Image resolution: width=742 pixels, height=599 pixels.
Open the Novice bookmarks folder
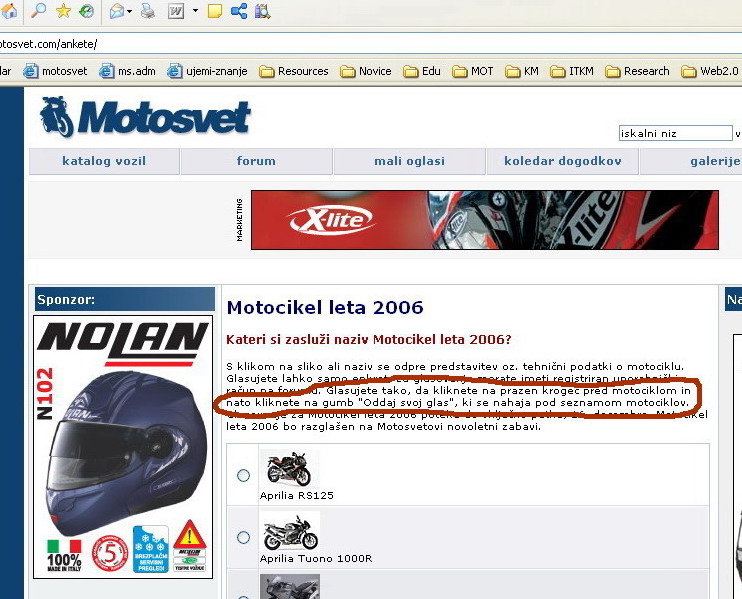coord(366,71)
